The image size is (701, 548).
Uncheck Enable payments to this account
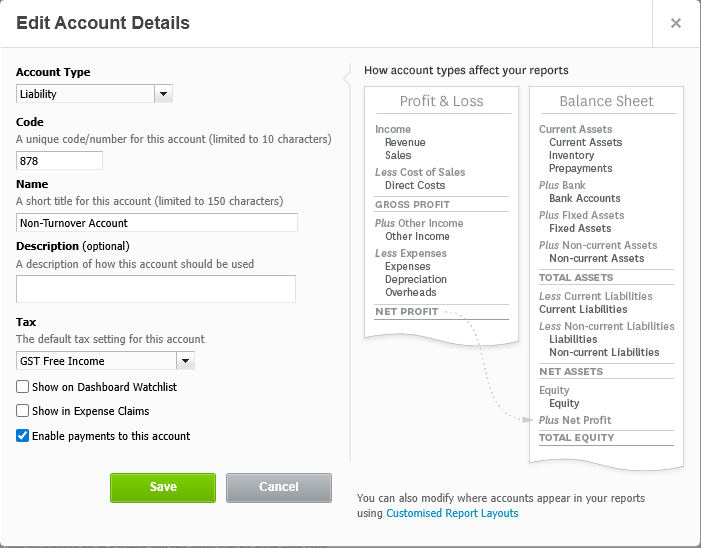point(23,436)
